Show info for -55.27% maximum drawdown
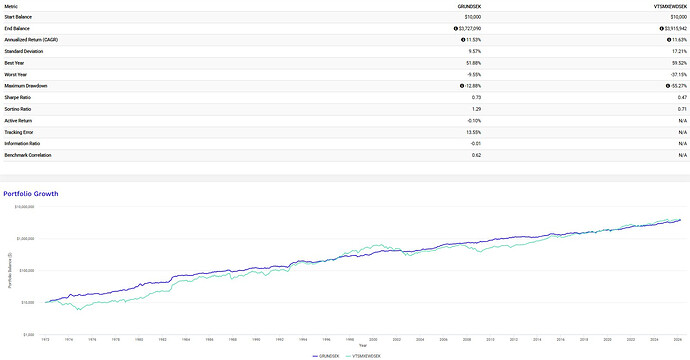The height and width of the screenshot is (360, 690). pyautogui.click(x=668, y=86)
